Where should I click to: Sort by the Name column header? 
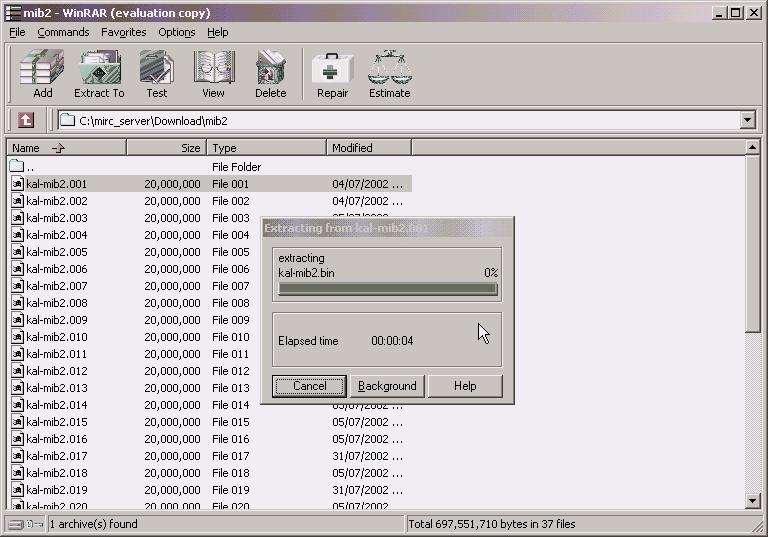point(67,147)
